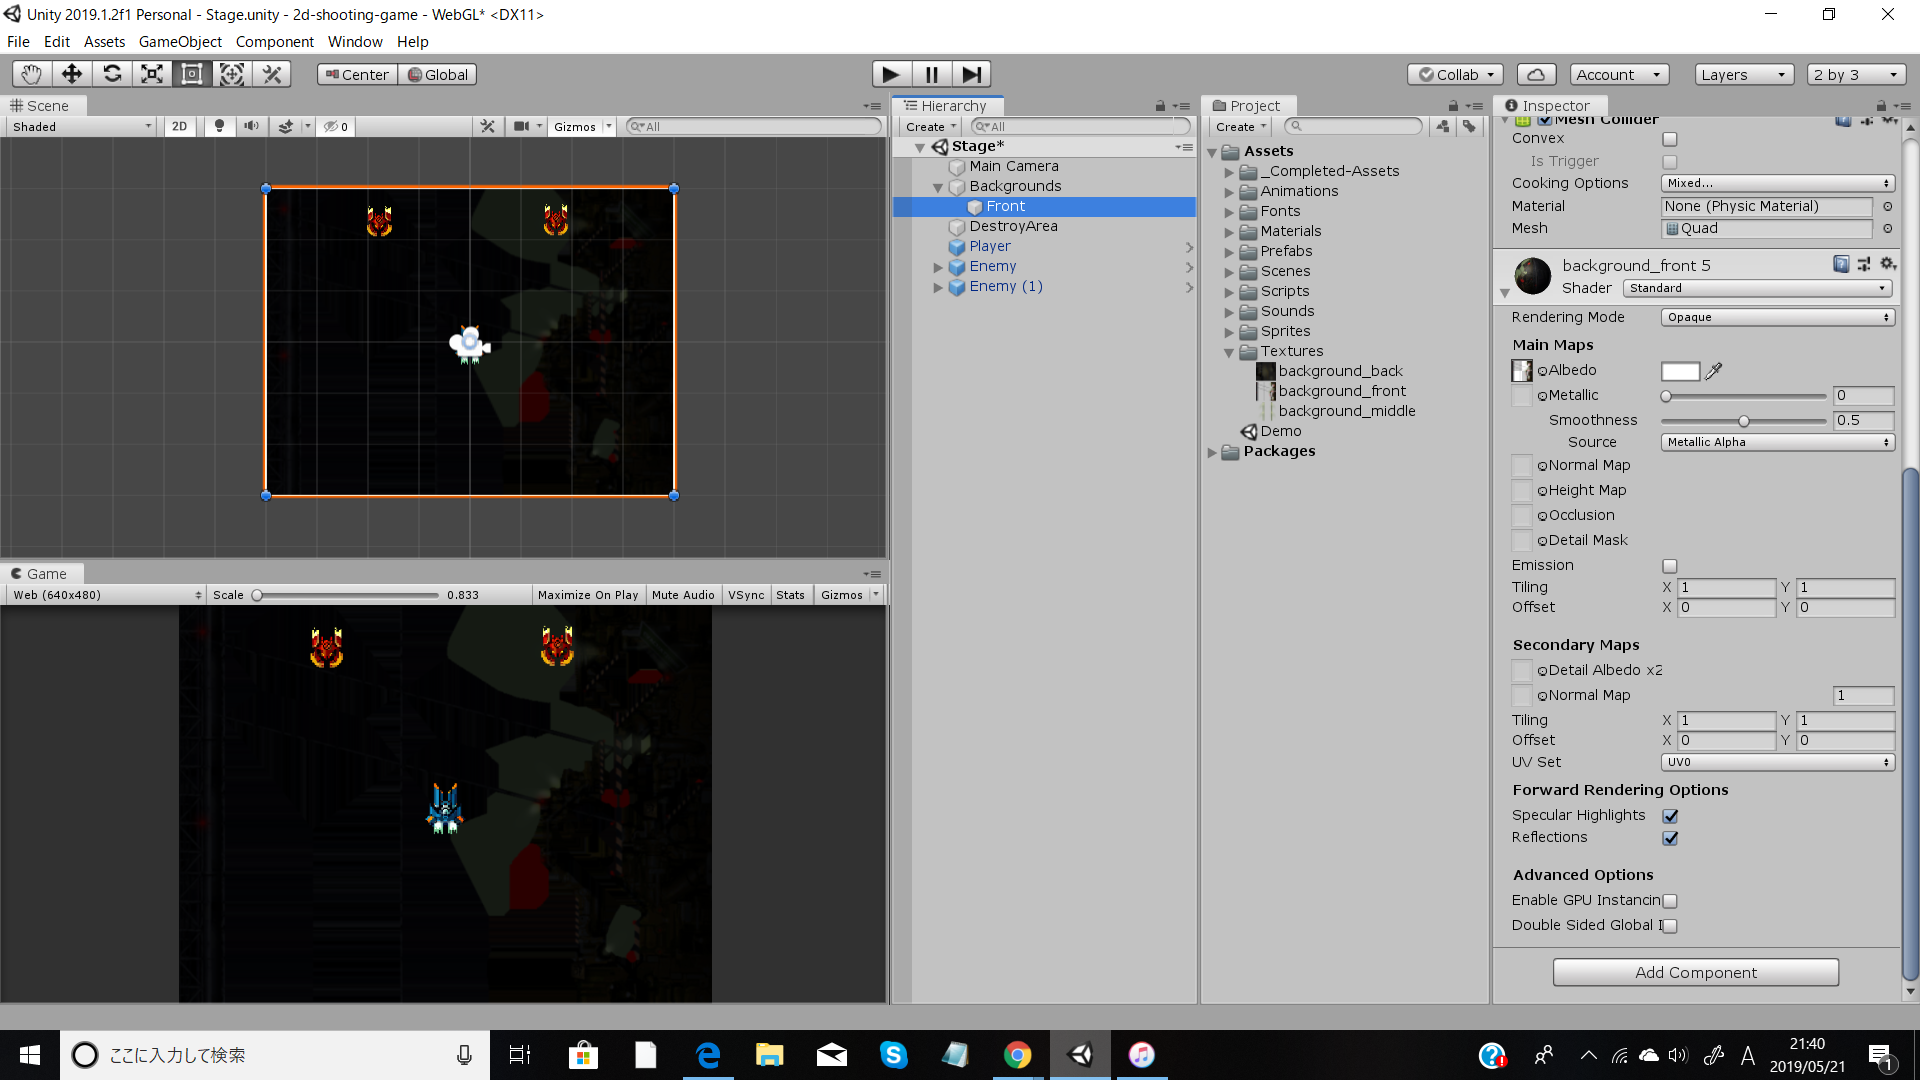Open Web (640x480) resolution dropdown
The width and height of the screenshot is (1920, 1080).
click(x=105, y=595)
